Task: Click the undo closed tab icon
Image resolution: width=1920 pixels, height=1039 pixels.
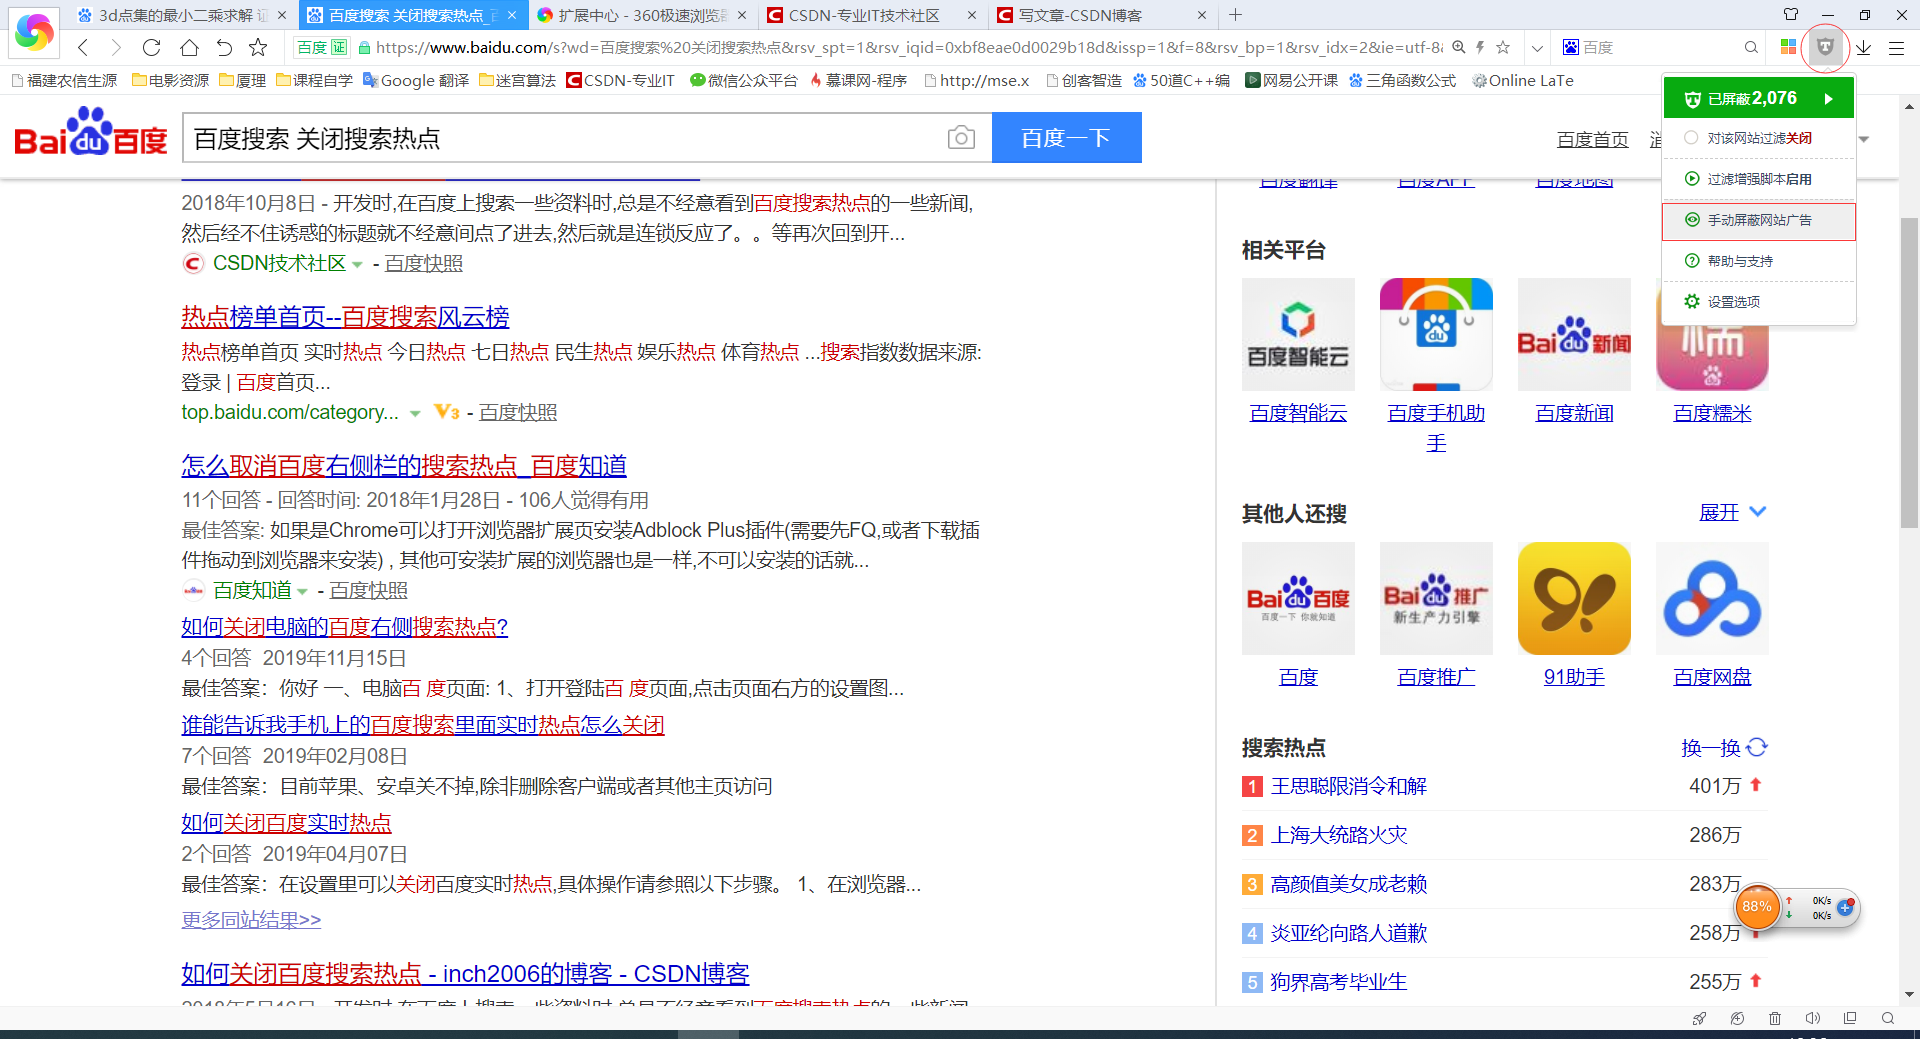Action: point(224,47)
